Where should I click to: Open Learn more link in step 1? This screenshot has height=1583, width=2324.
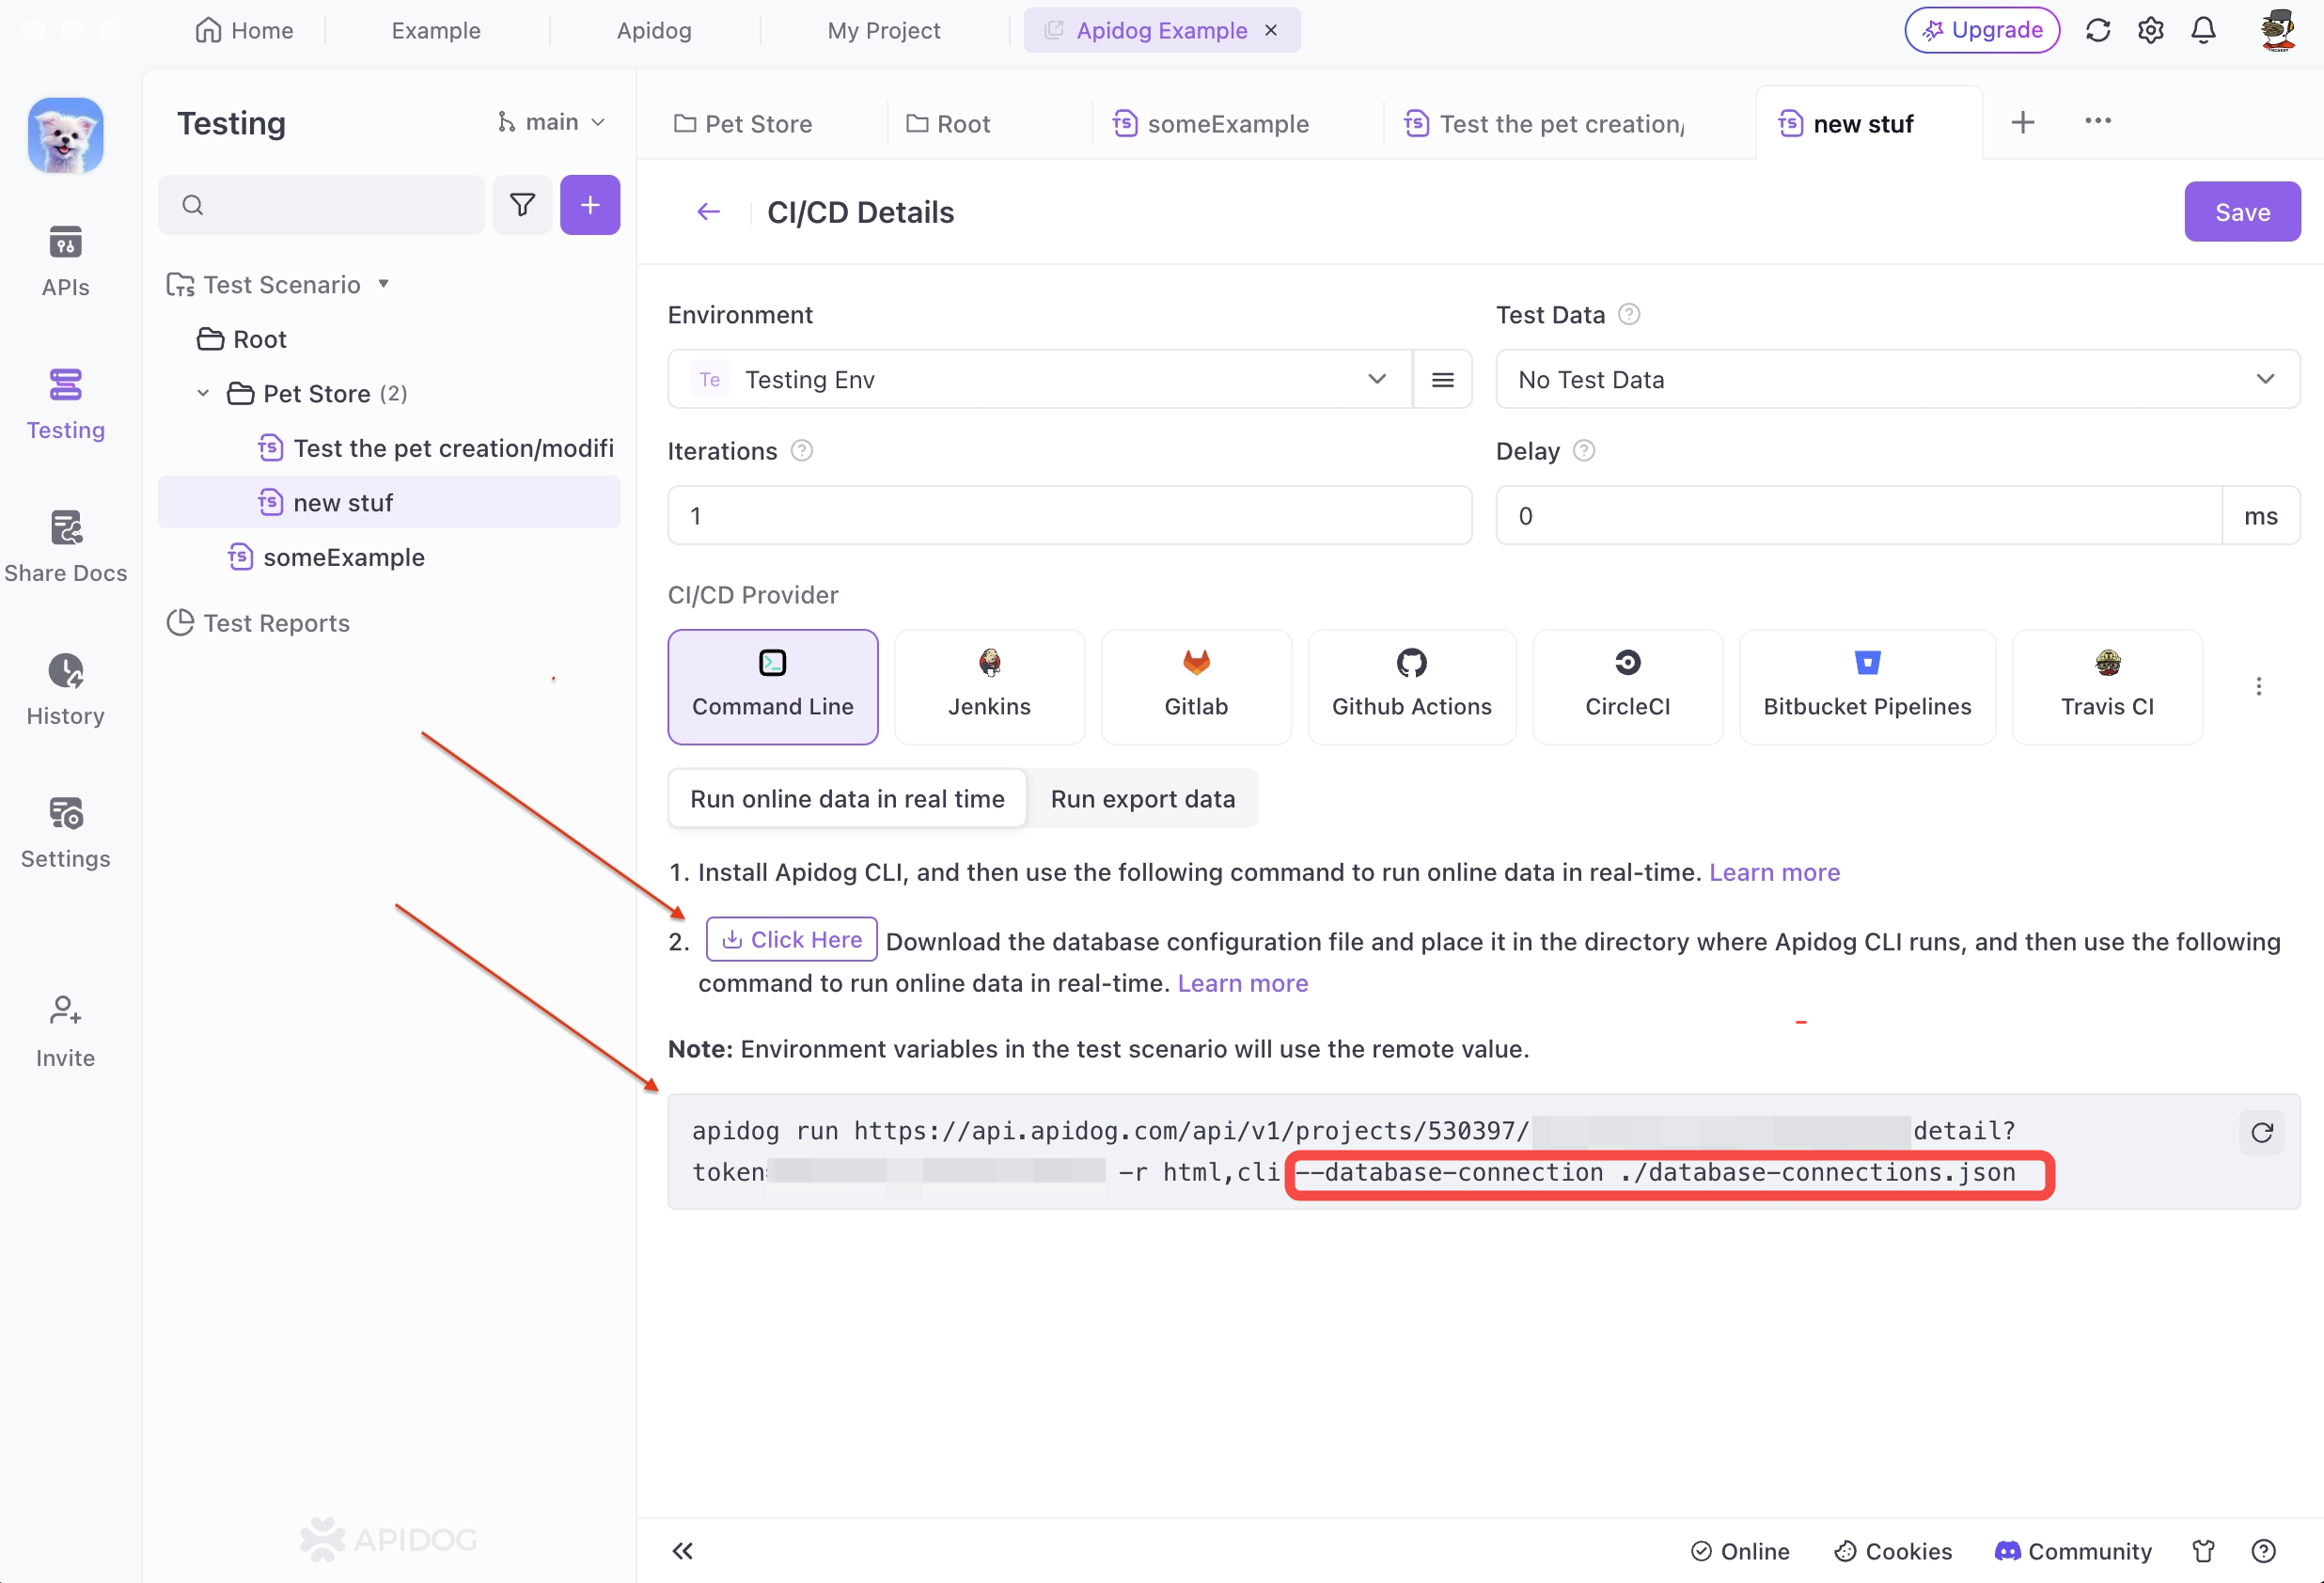(1774, 872)
